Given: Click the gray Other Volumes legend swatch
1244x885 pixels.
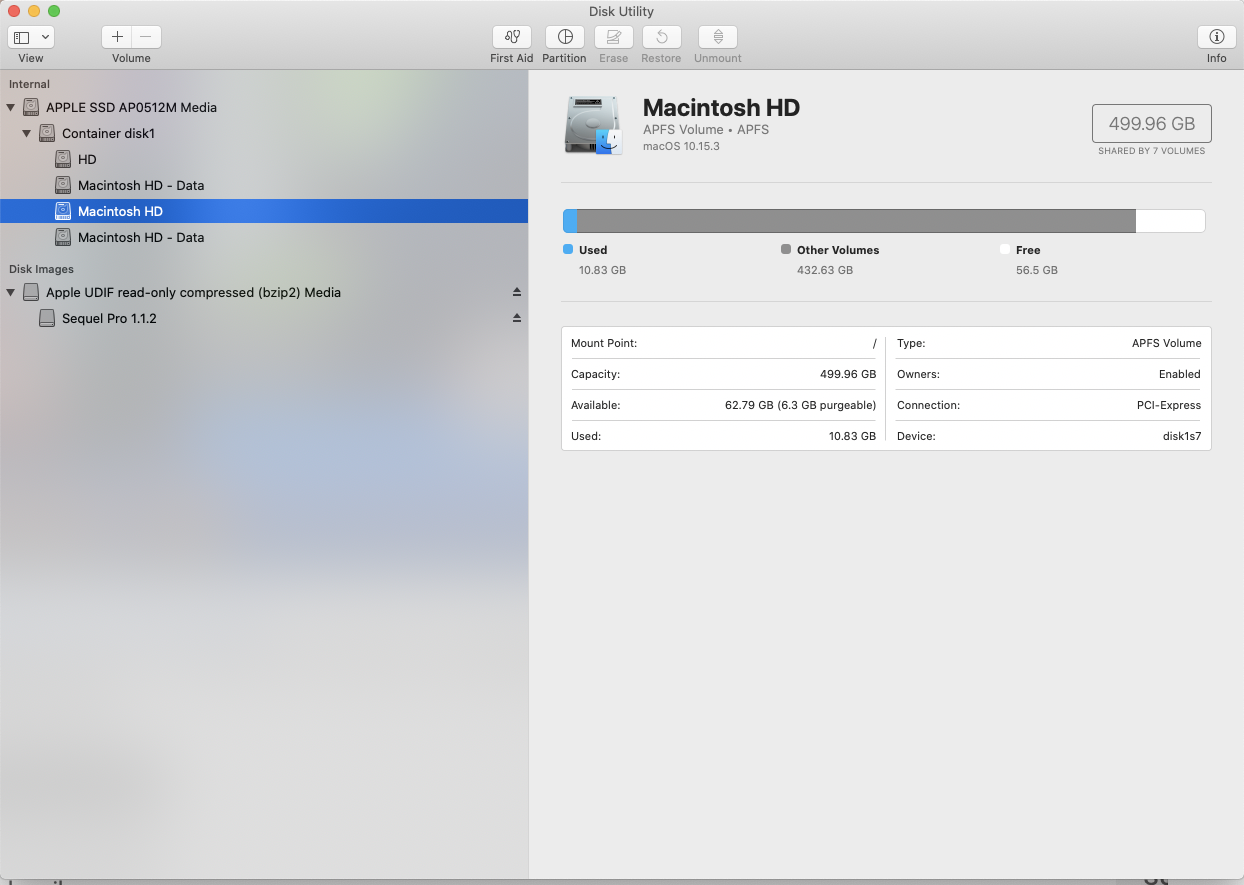Looking at the screenshot, I should [786, 249].
